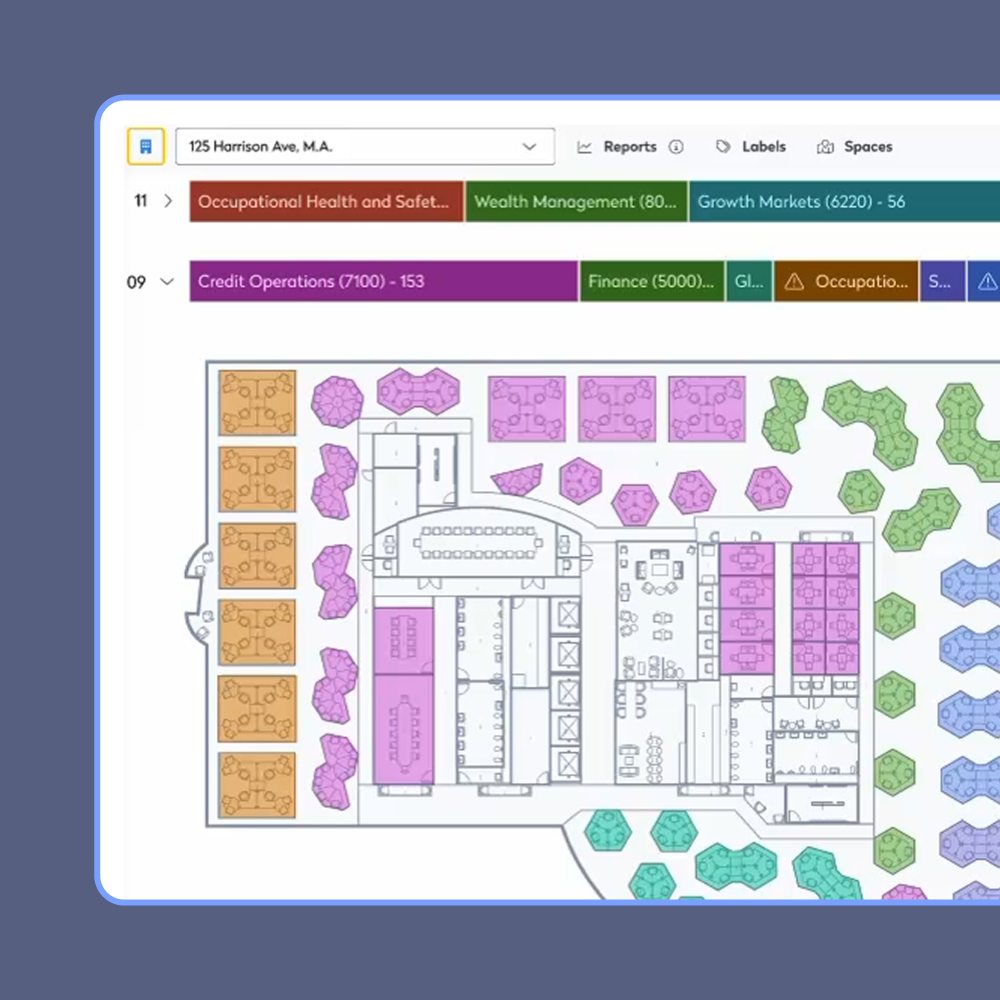This screenshot has height=1000, width=1000.
Task: Select the Wealth Management block
Action: coord(576,201)
